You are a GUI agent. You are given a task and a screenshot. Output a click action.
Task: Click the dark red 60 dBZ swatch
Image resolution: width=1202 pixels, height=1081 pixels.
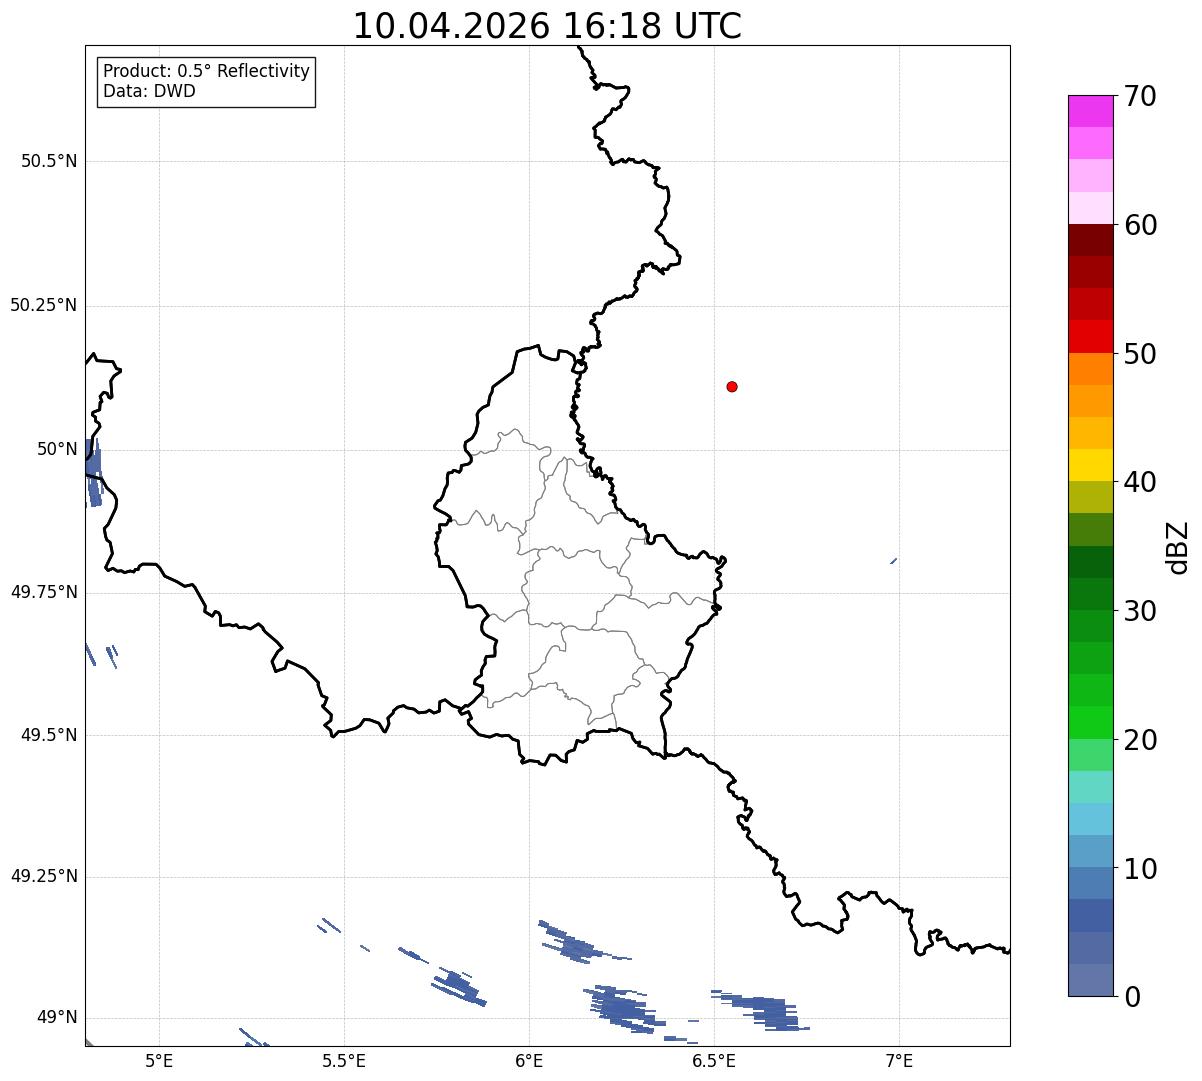(1090, 240)
